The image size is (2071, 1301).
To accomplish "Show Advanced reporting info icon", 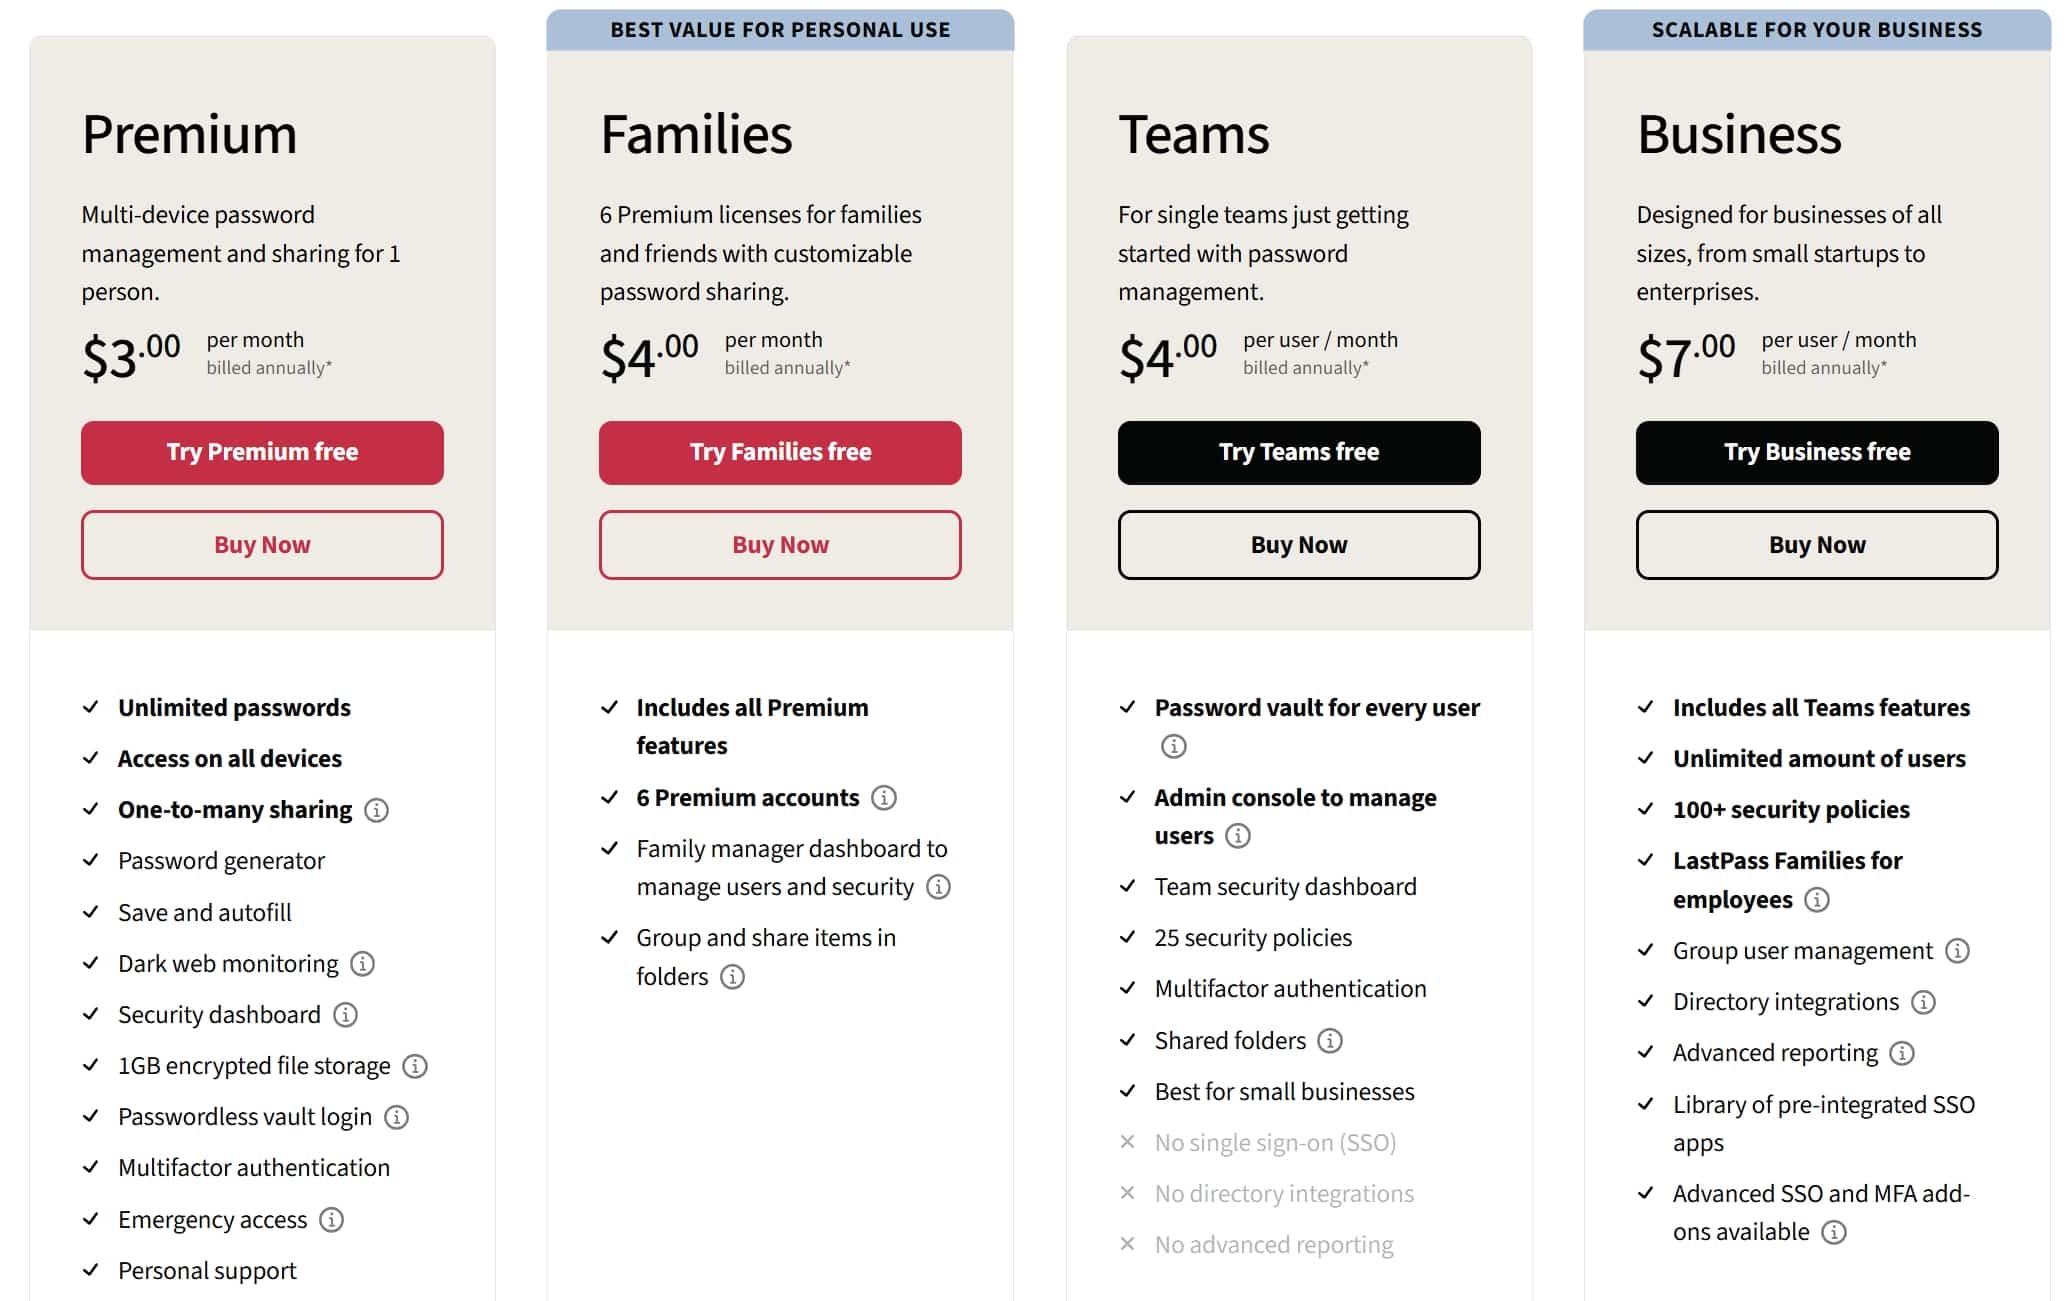I will 1902,1053.
